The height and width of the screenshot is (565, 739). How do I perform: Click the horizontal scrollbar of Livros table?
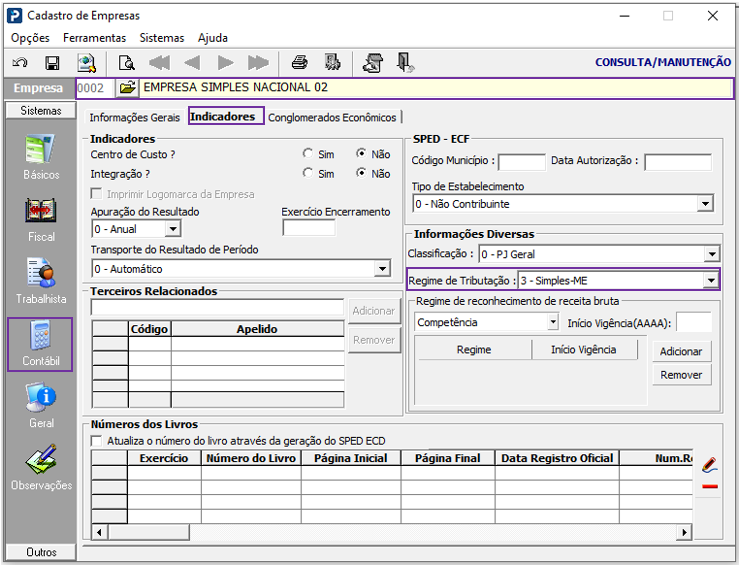point(391,532)
